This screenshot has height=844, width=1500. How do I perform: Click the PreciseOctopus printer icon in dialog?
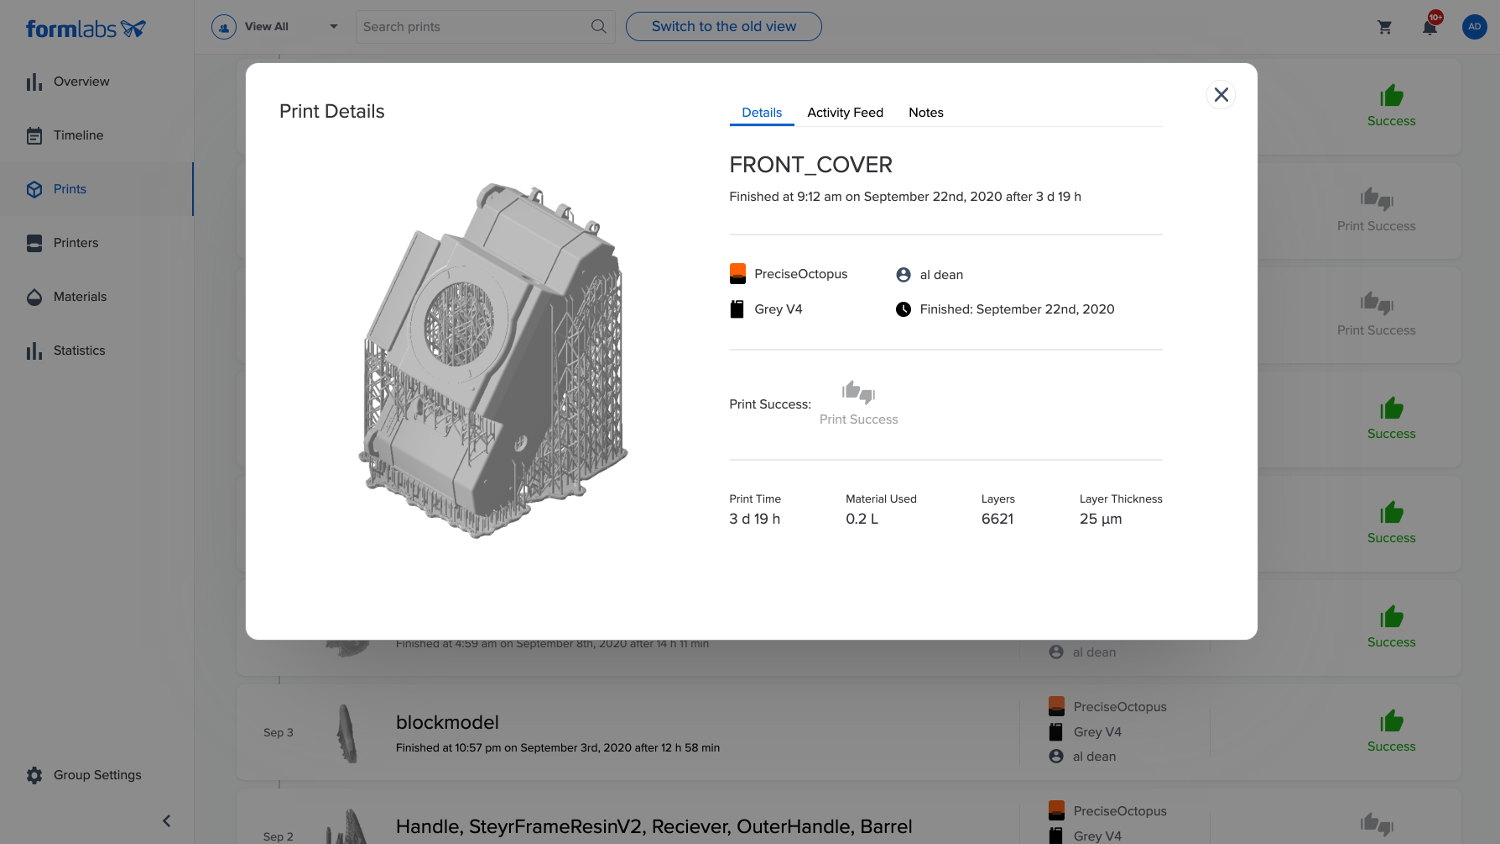[x=738, y=274]
